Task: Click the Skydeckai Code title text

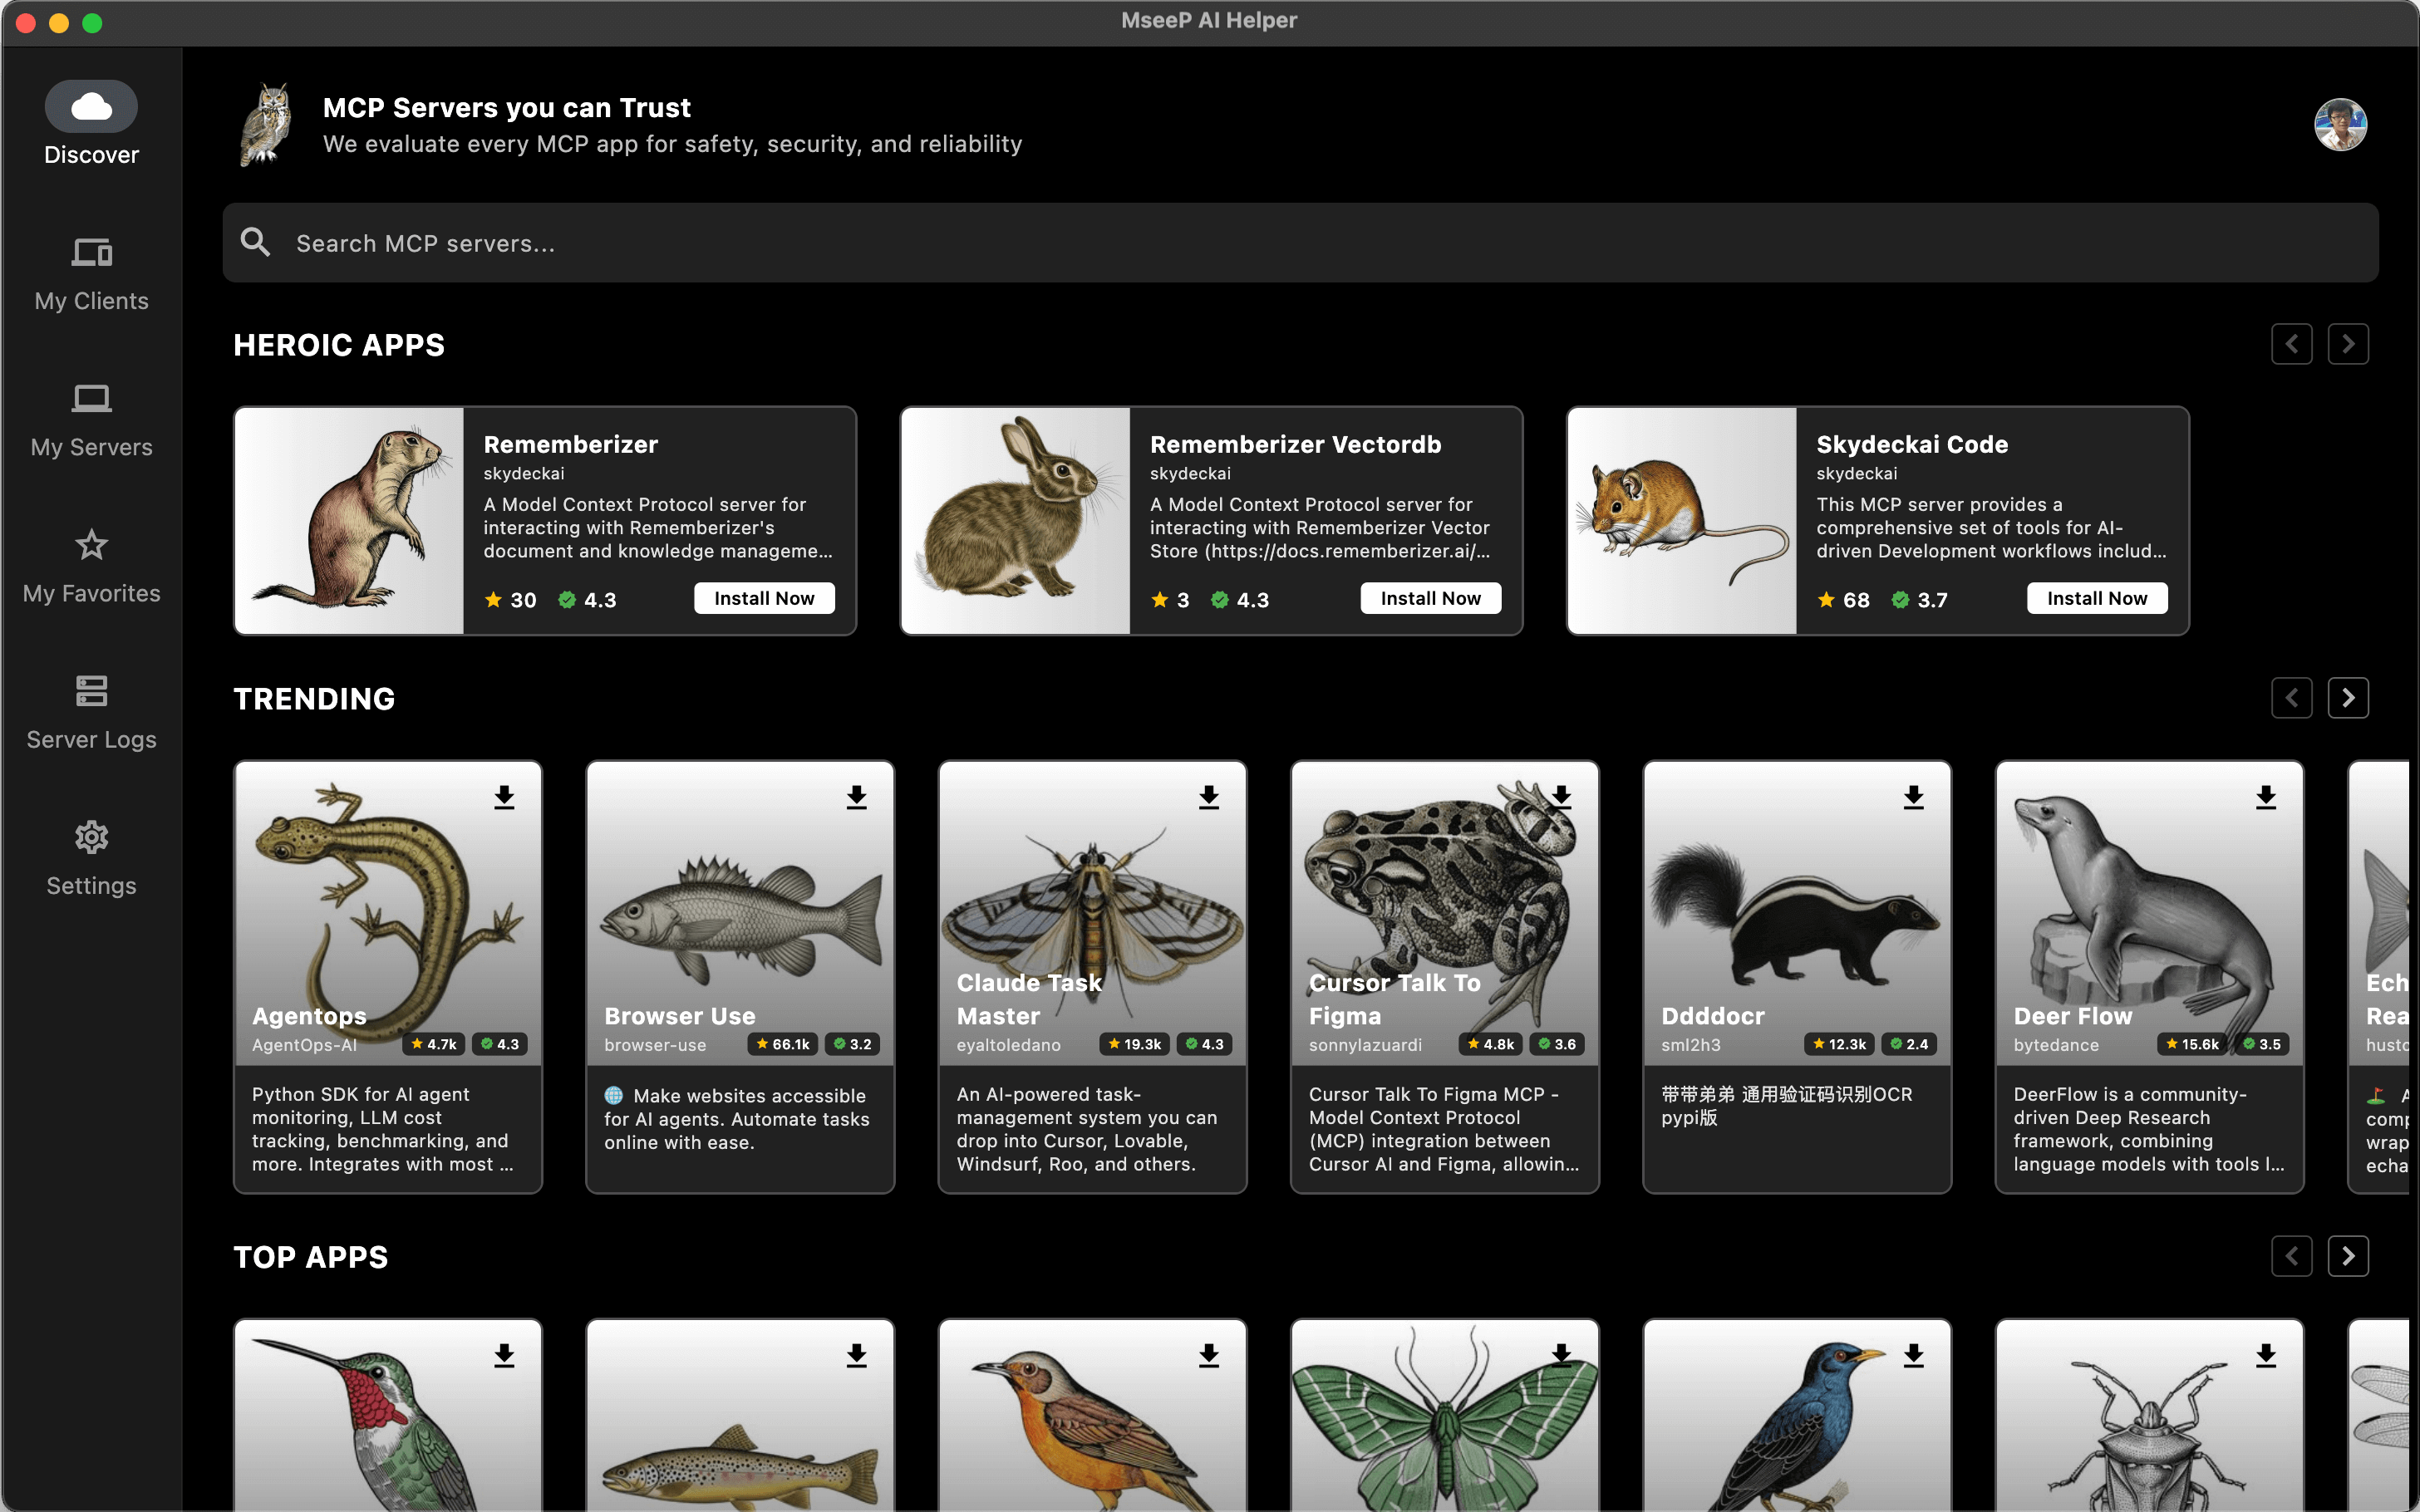Action: coord(1912,444)
